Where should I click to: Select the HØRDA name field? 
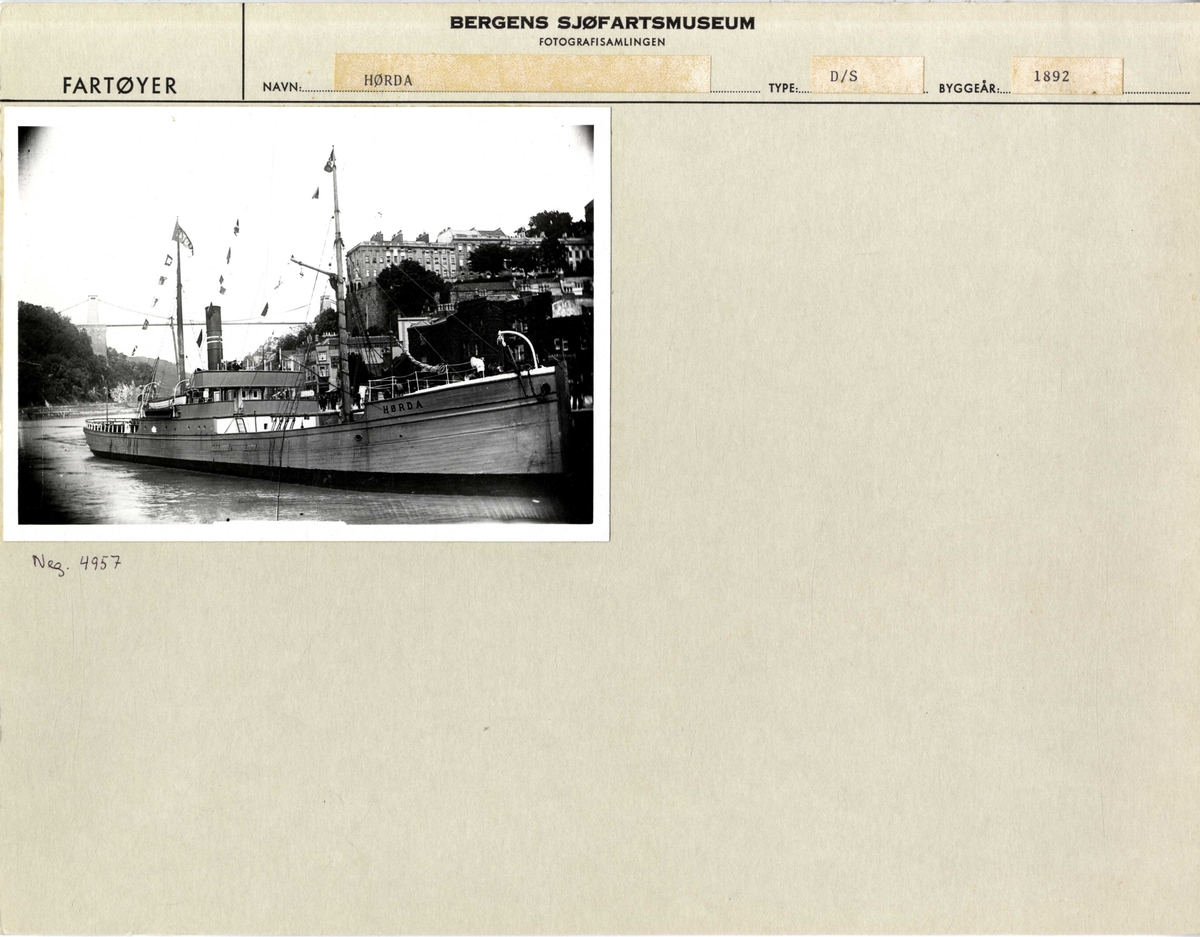(x=522, y=75)
